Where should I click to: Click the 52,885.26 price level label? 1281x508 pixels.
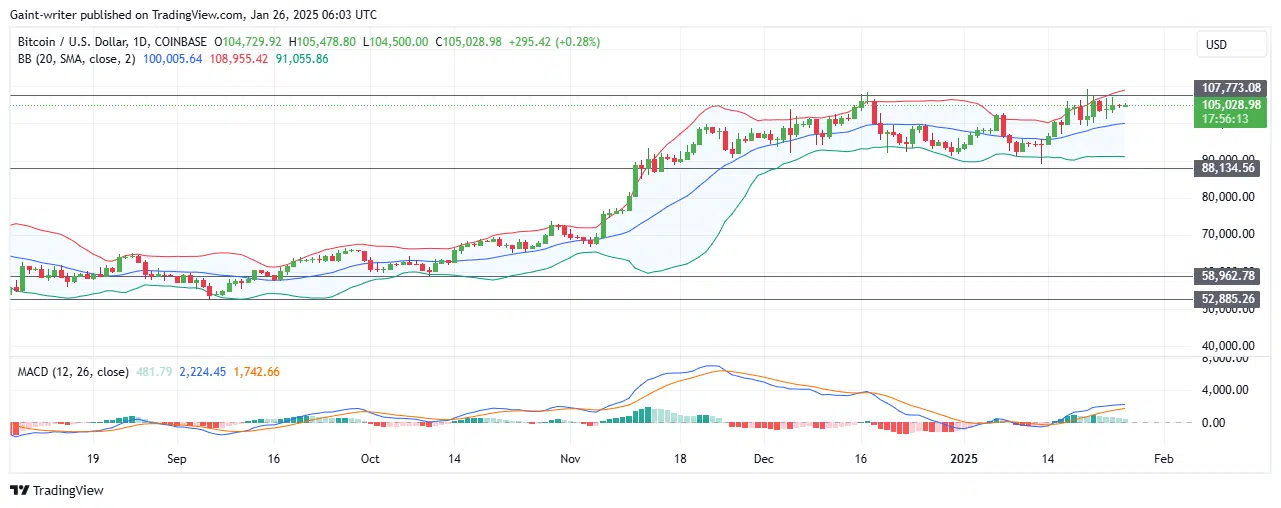(x=1226, y=299)
